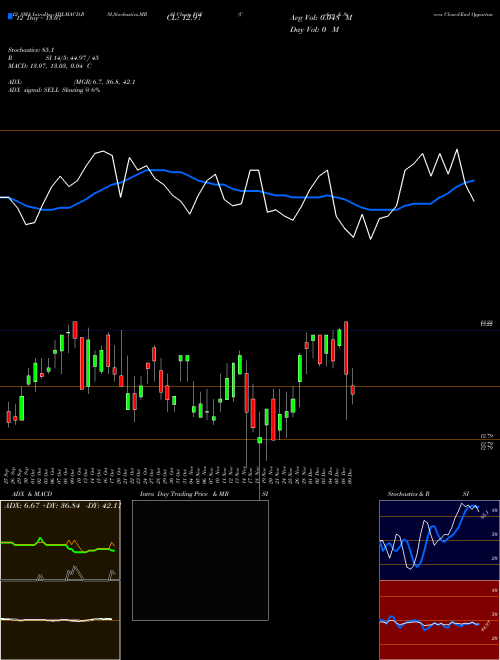This screenshot has height=660, width=500.
Task: Open the ADX indicator chart with green line
Action: point(60,540)
